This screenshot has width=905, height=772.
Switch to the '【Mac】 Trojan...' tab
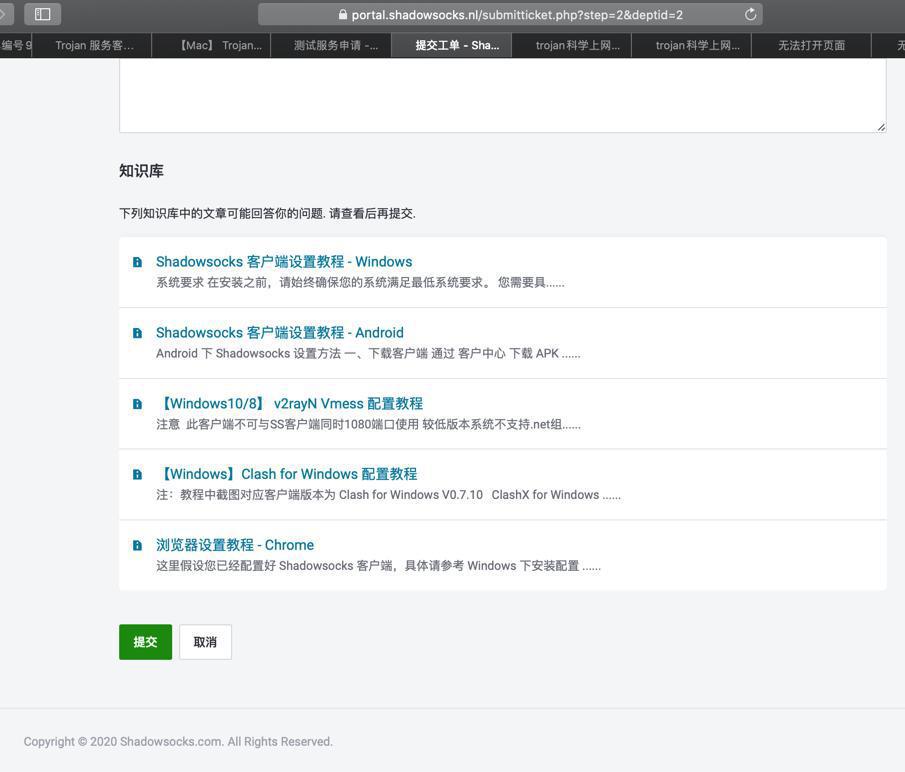(x=211, y=46)
